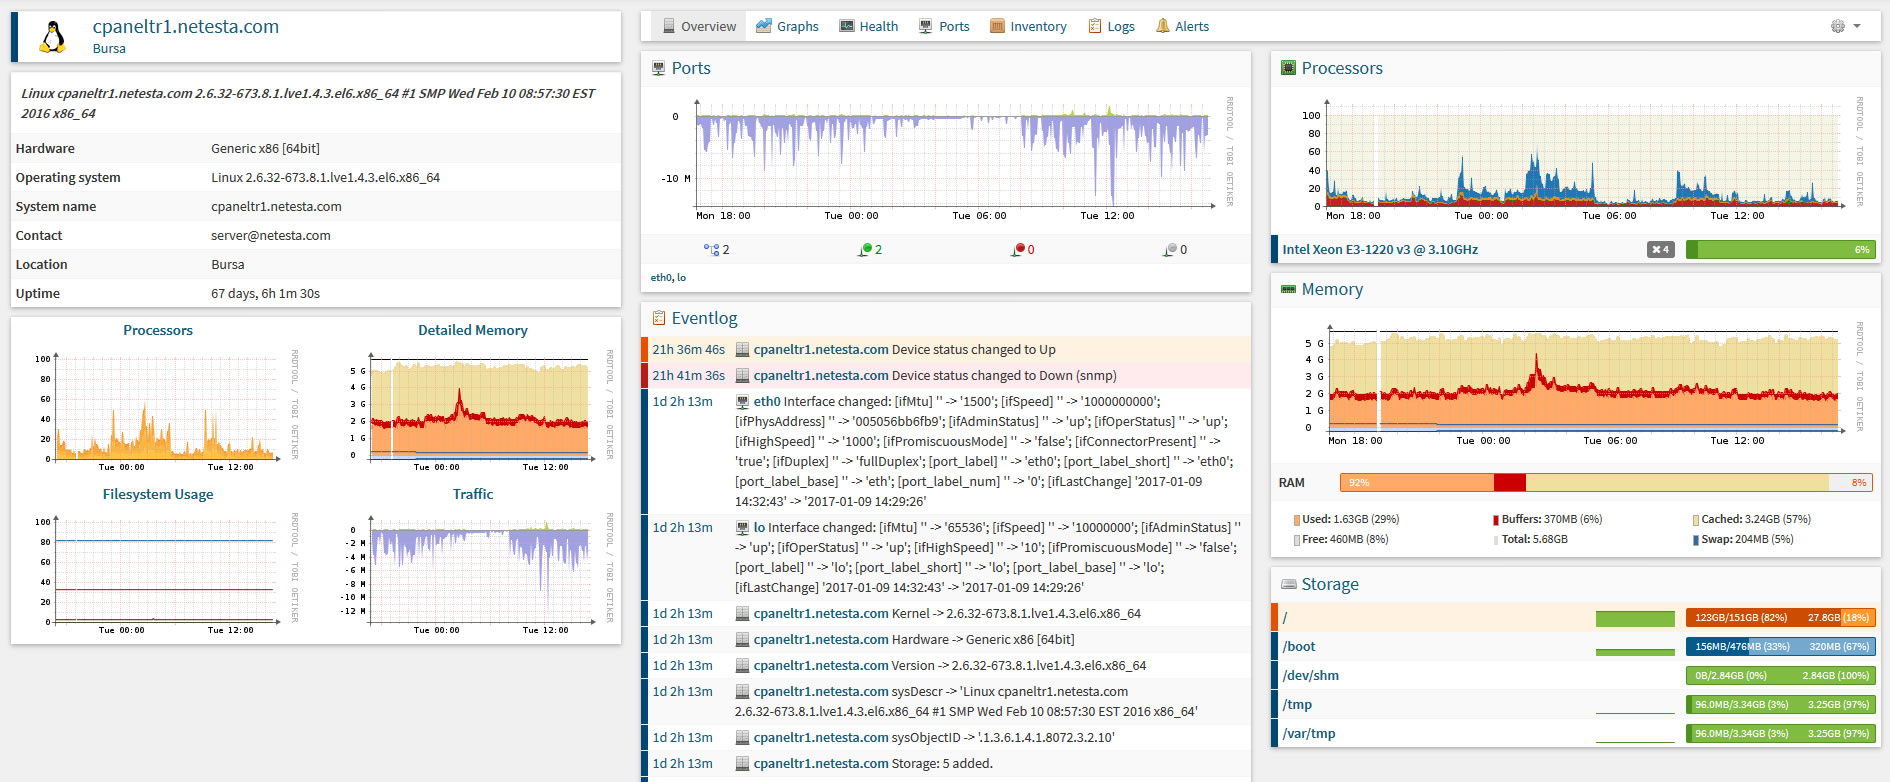This screenshot has width=1890, height=782.
Task: Open the /dev/shm storage entry
Action: pos(1310,676)
